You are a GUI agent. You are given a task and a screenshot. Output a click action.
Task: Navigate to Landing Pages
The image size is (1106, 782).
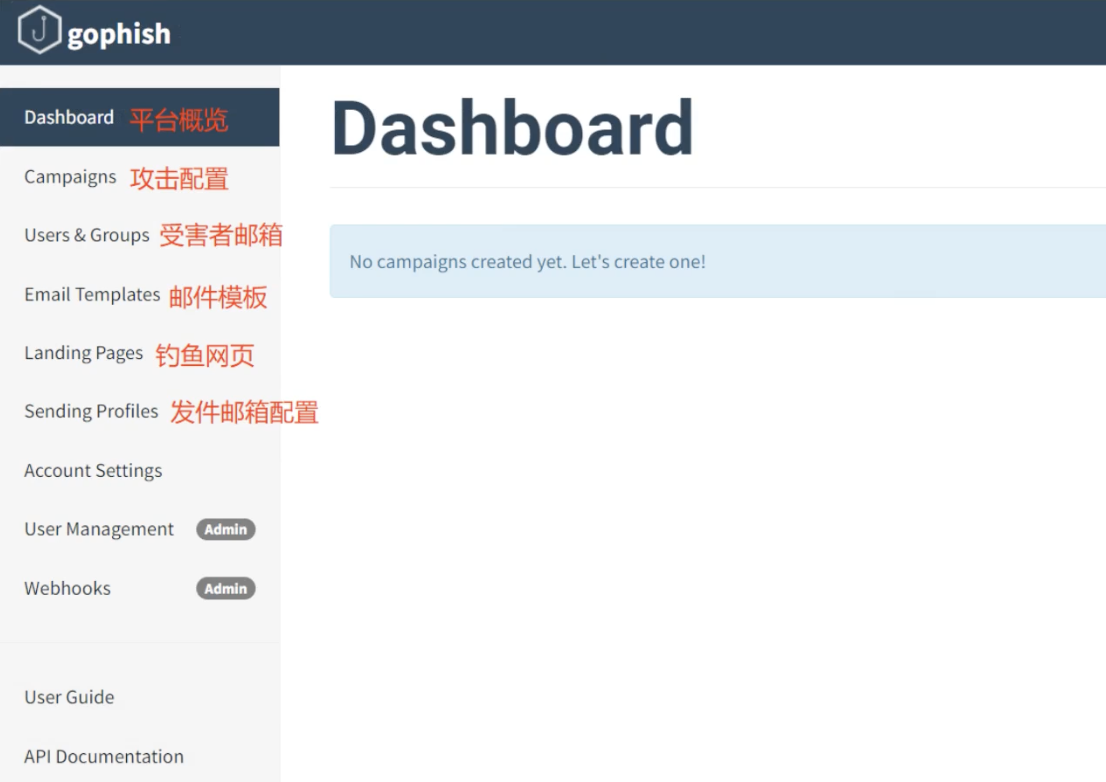(84, 353)
